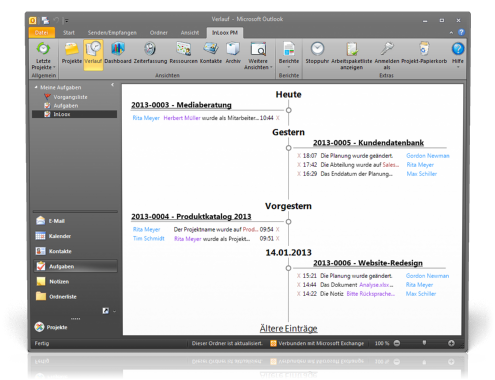
Task: Open Zeiterfassung time tracking view
Action: tap(150, 53)
